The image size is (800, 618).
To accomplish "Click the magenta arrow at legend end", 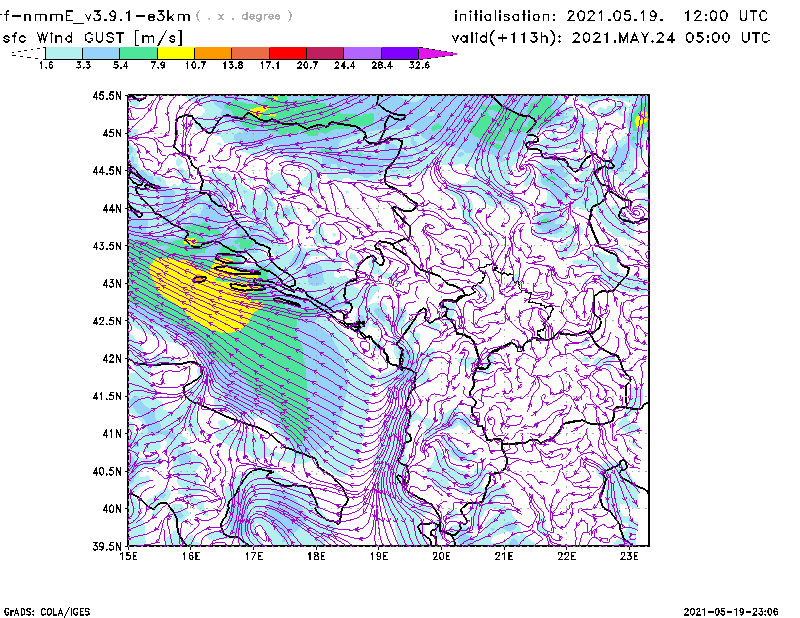I will pyautogui.click(x=437, y=53).
